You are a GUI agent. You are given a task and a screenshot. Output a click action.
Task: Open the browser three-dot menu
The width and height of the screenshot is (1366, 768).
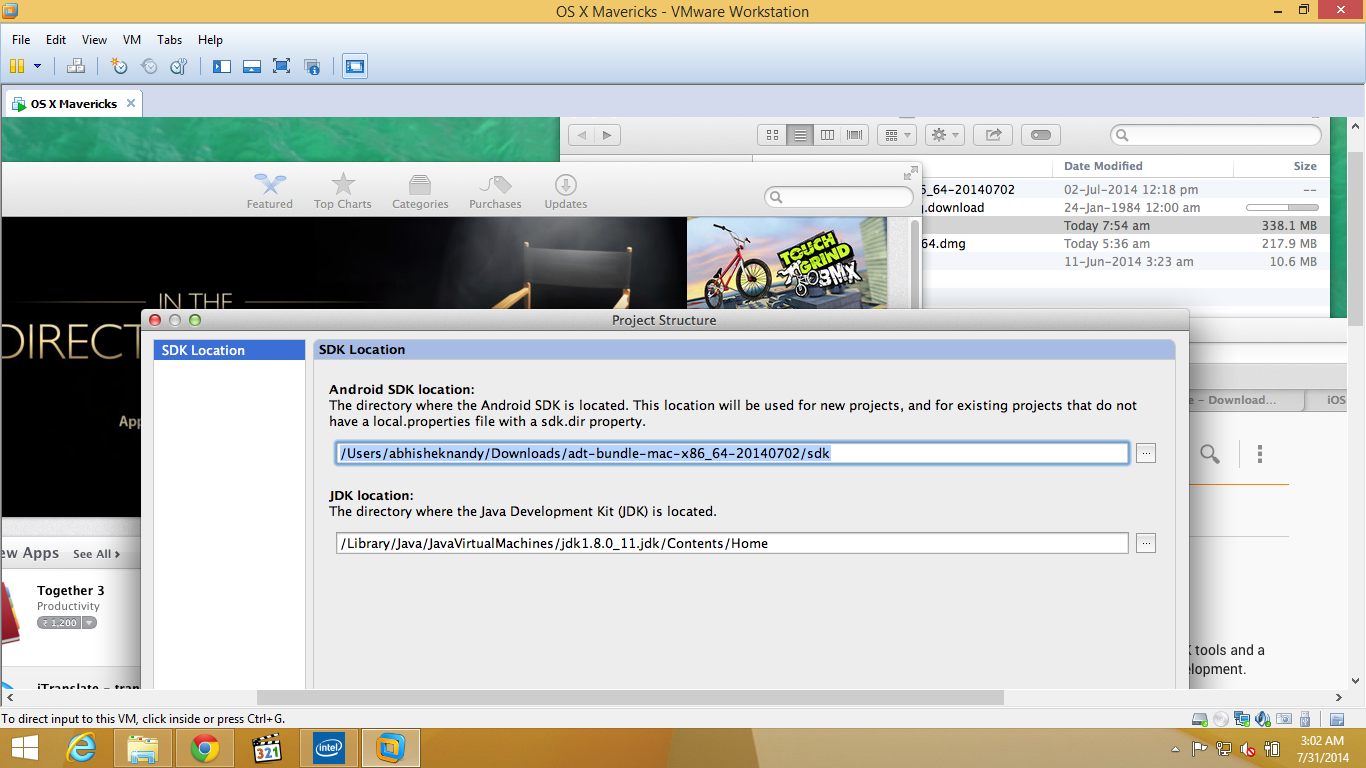[x=1260, y=454]
